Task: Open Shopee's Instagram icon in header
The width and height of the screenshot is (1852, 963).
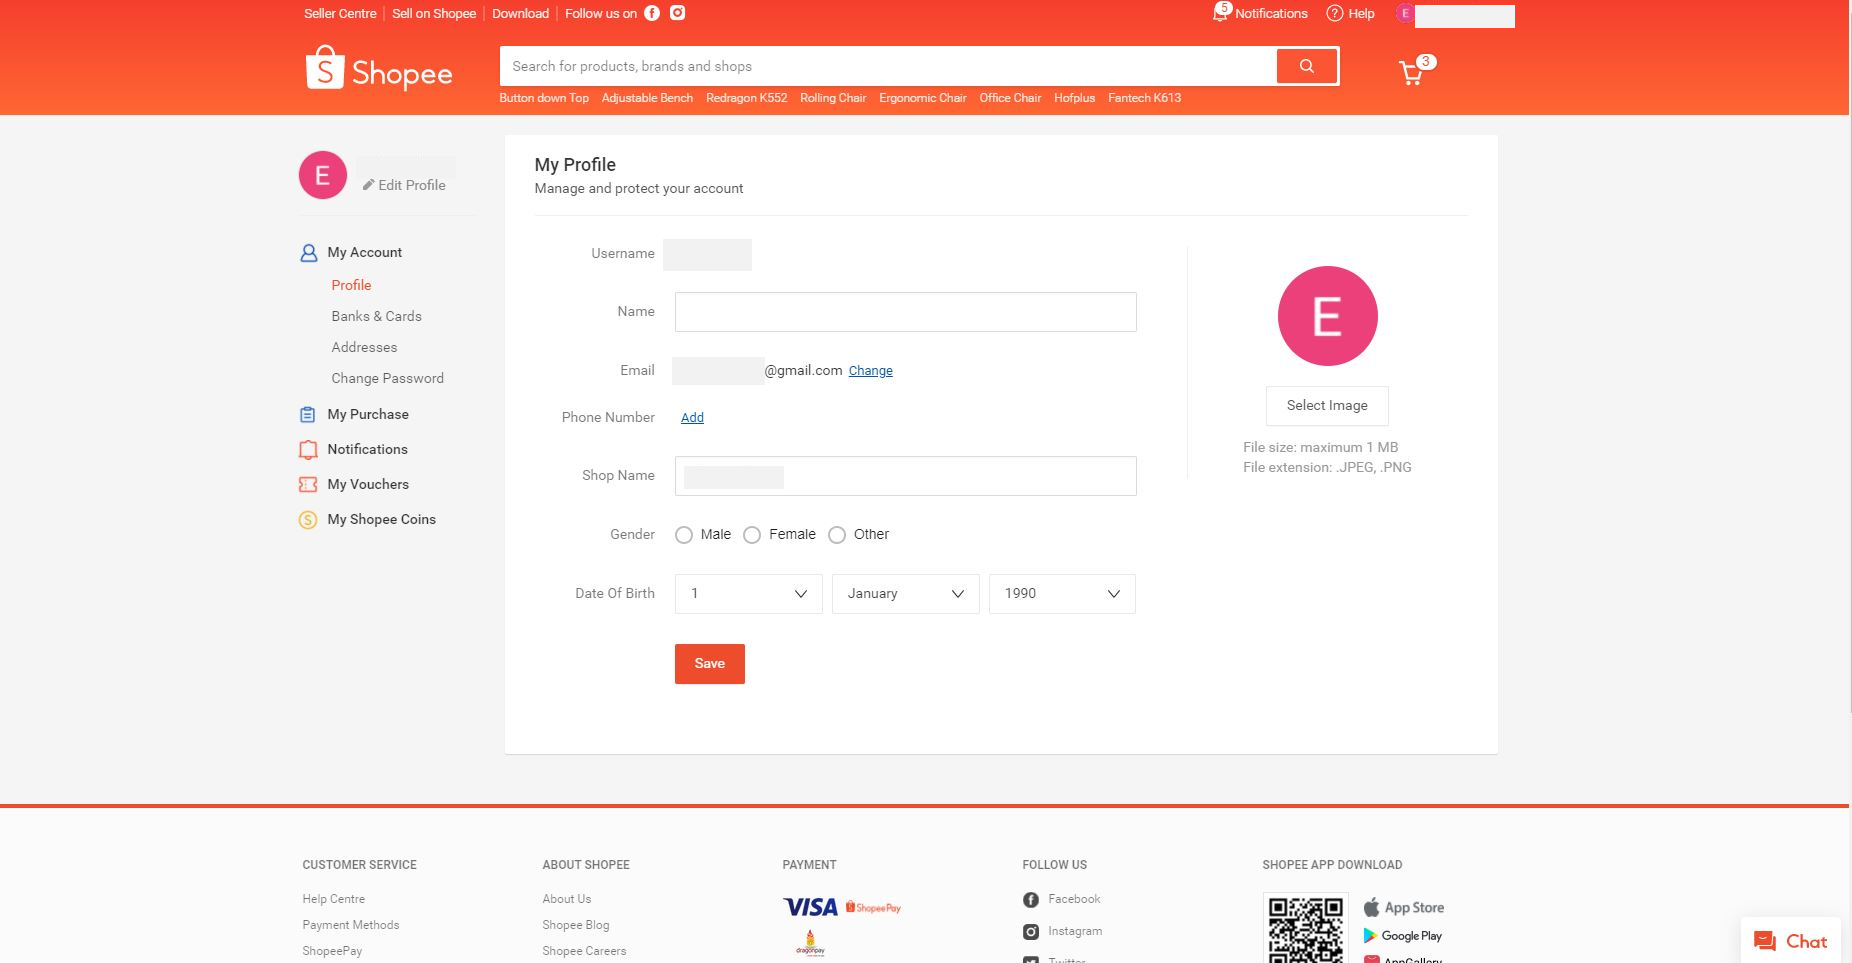Action: [677, 13]
